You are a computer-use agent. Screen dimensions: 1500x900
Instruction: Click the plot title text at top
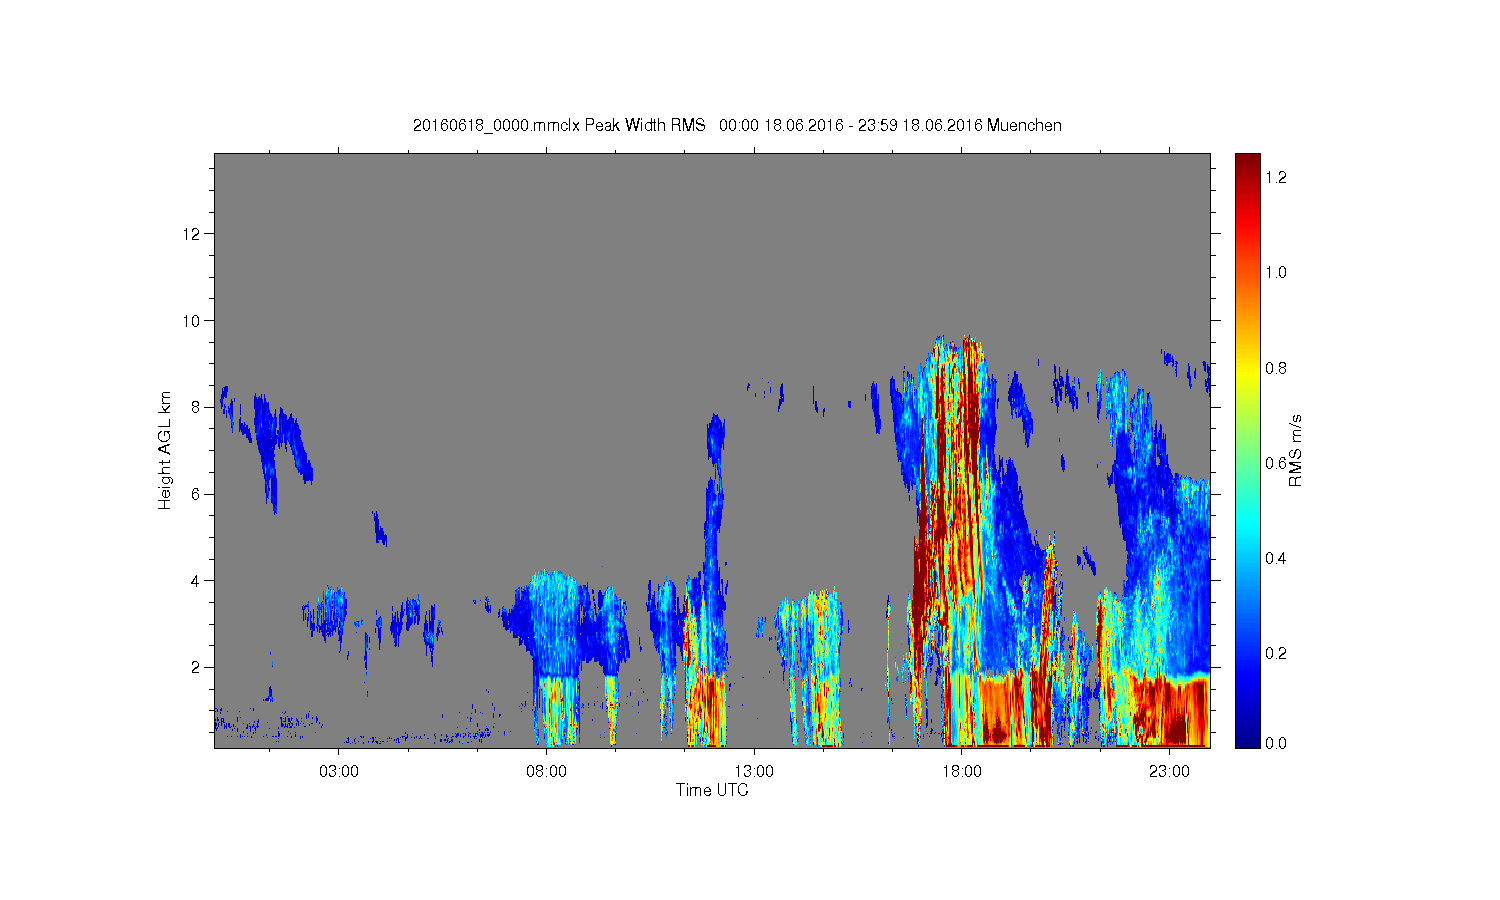click(737, 125)
